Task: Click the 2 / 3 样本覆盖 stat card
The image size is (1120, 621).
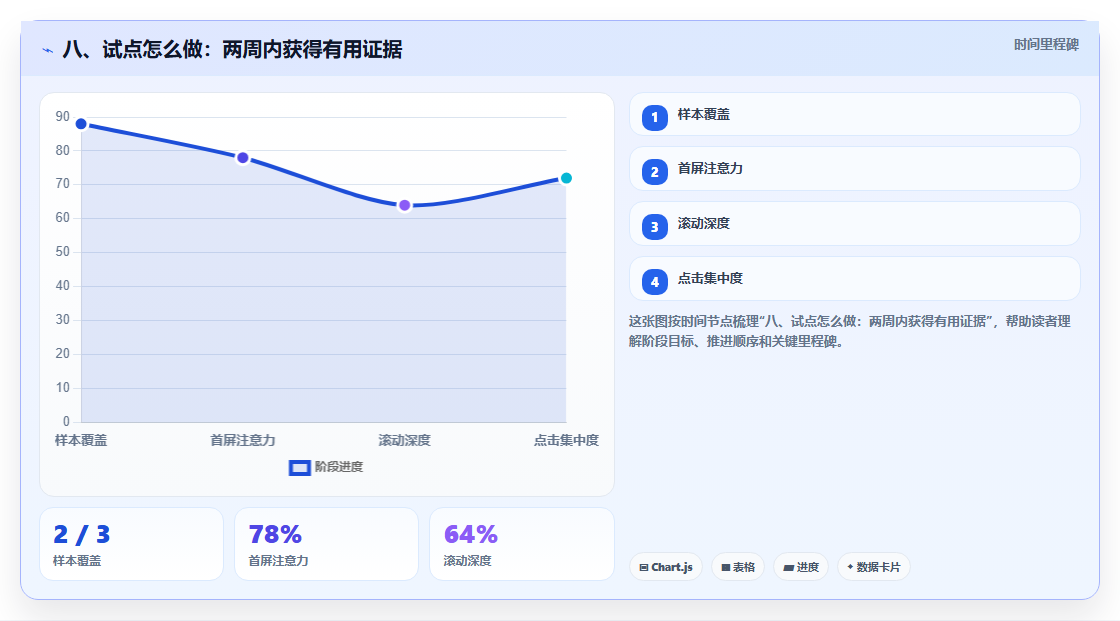Action: [131, 545]
